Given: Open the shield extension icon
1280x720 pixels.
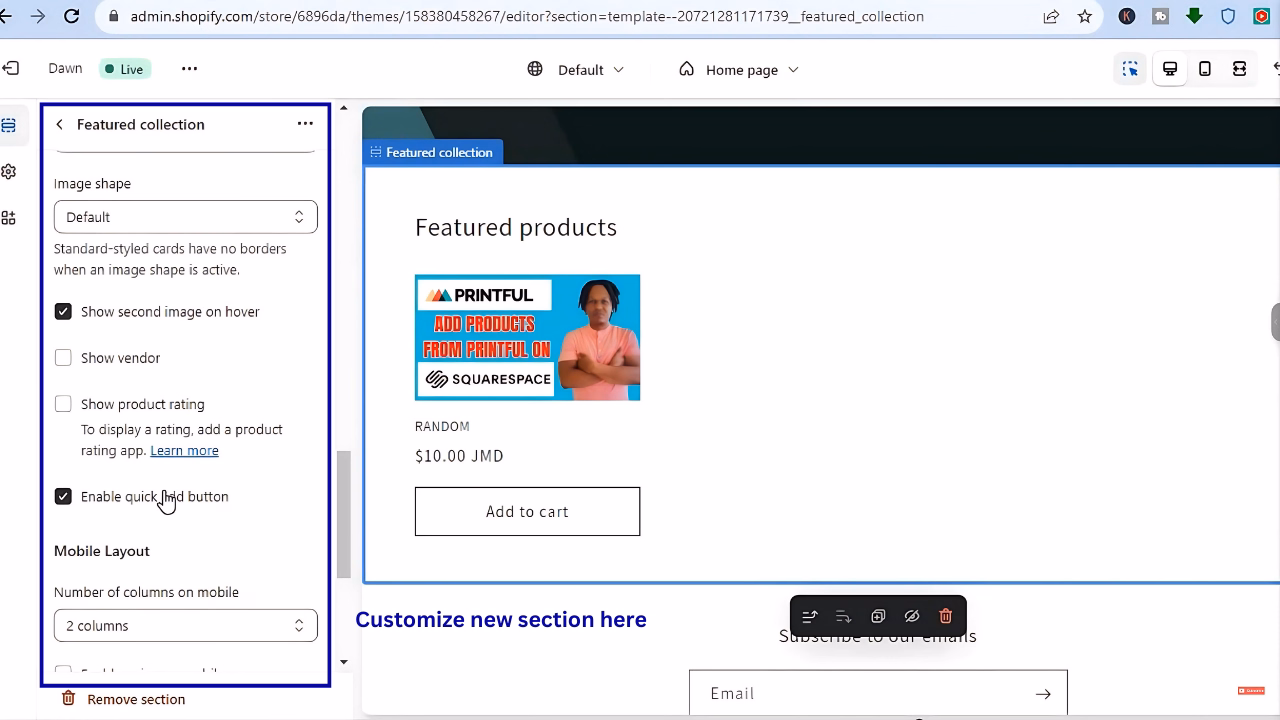Looking at the screenshot, I should pos(1228,16).
